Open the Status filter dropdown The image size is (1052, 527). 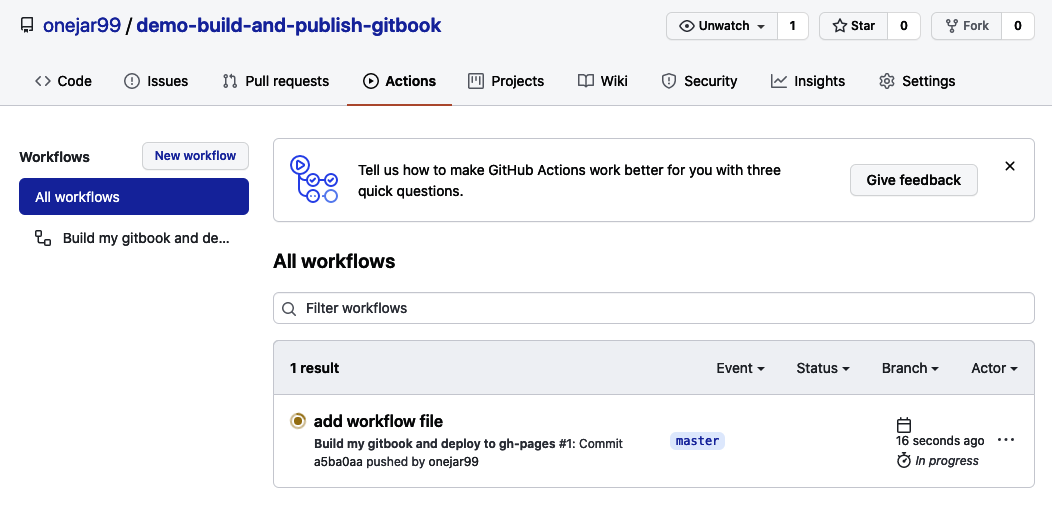(x=823, y=368)
